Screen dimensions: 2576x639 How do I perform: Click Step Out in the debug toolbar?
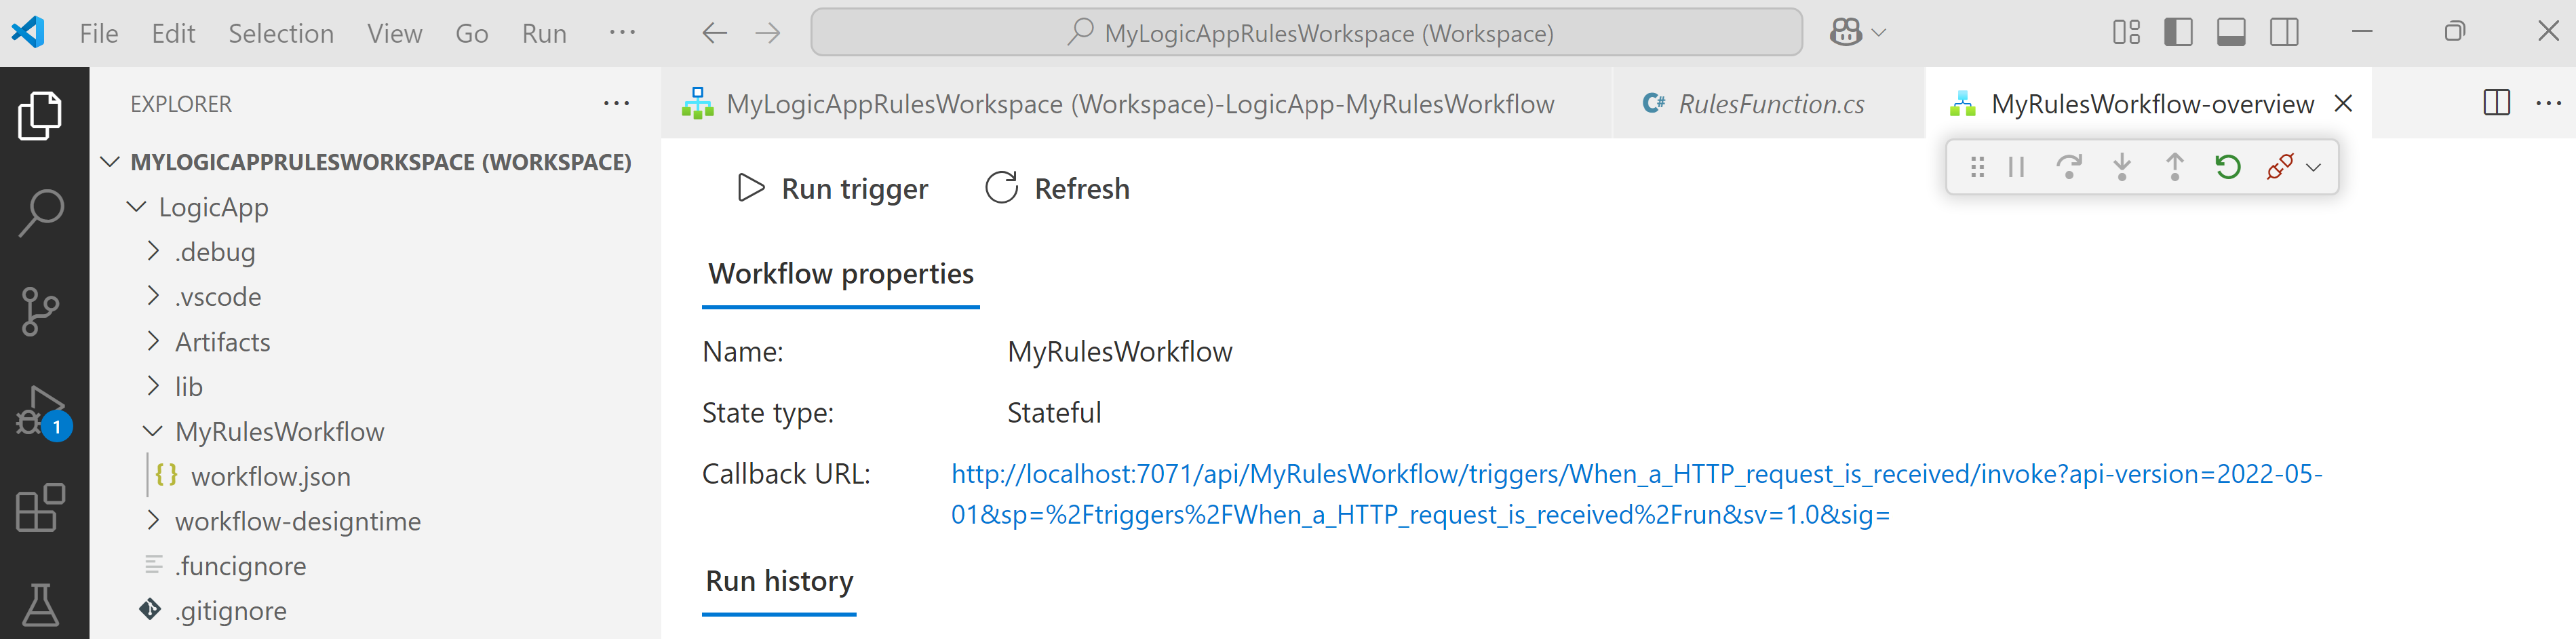pyautogui.click(x=2174, y=167)
